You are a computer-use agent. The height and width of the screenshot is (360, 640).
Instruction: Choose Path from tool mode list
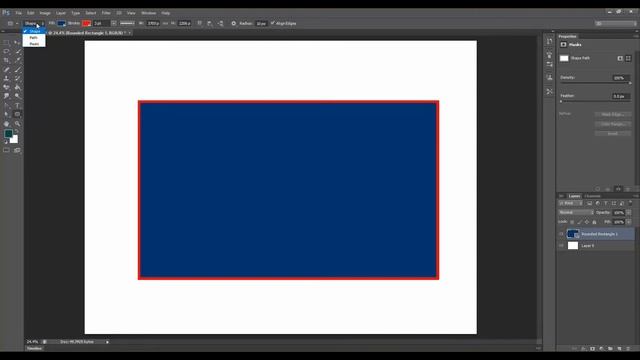pyautogui.click(x=33, y=38)
